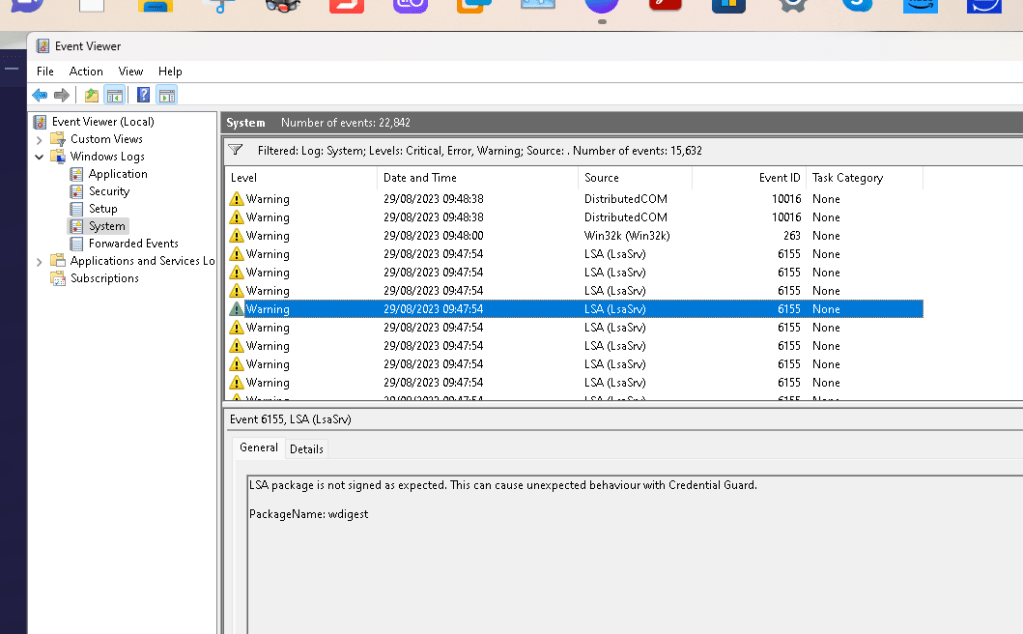Switch to the Details tab
The height and width of the screenshot is (634, 1023).
click(x=306, y=449)
